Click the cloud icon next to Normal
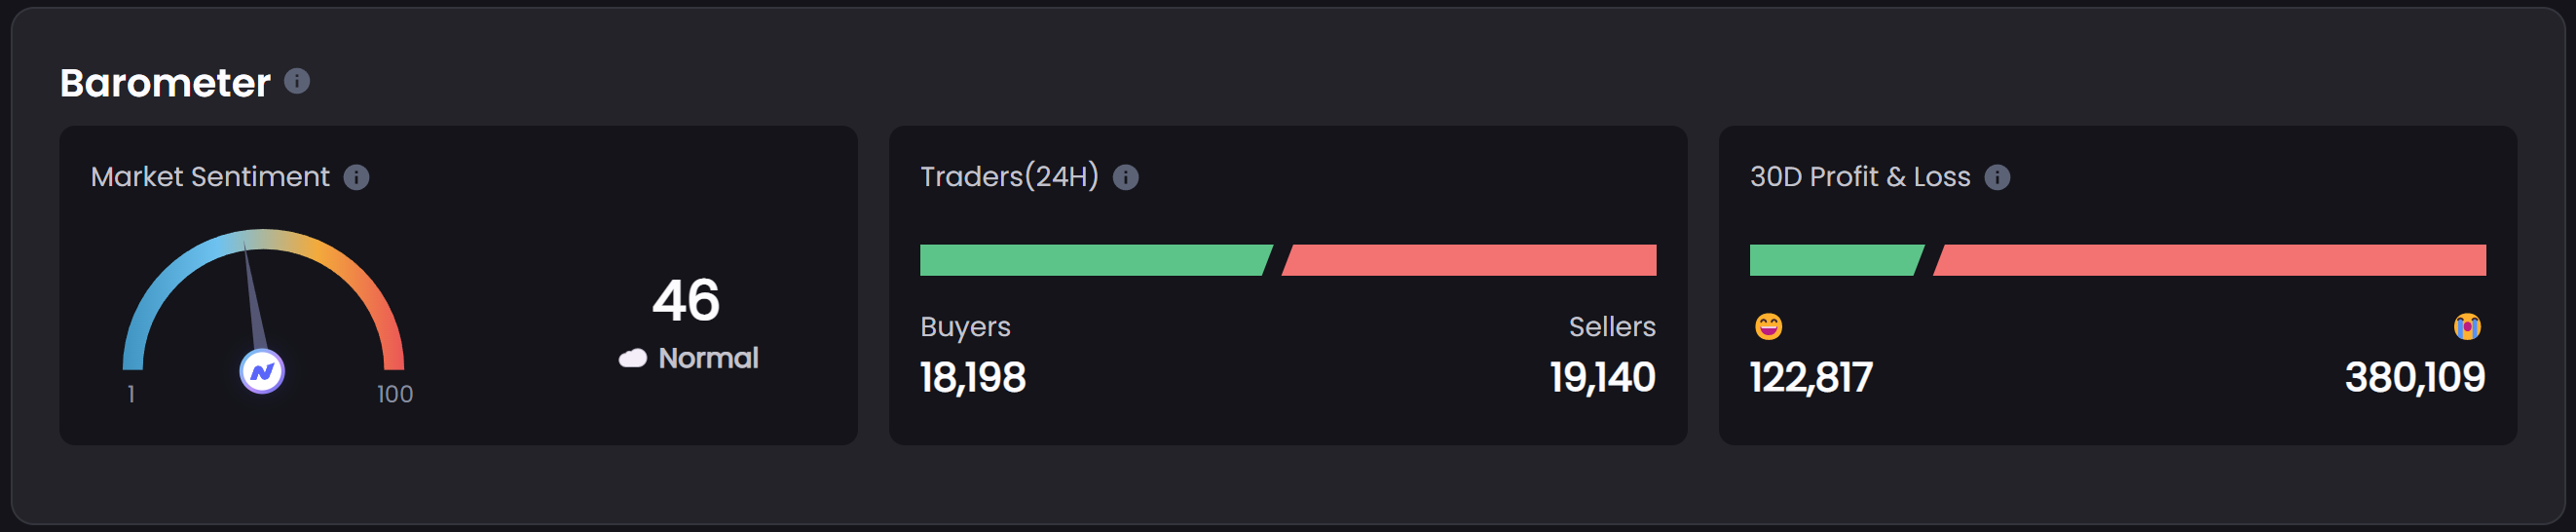This screenshot has height=532, width=2576. pyautogui.click(x=632, y=358)
